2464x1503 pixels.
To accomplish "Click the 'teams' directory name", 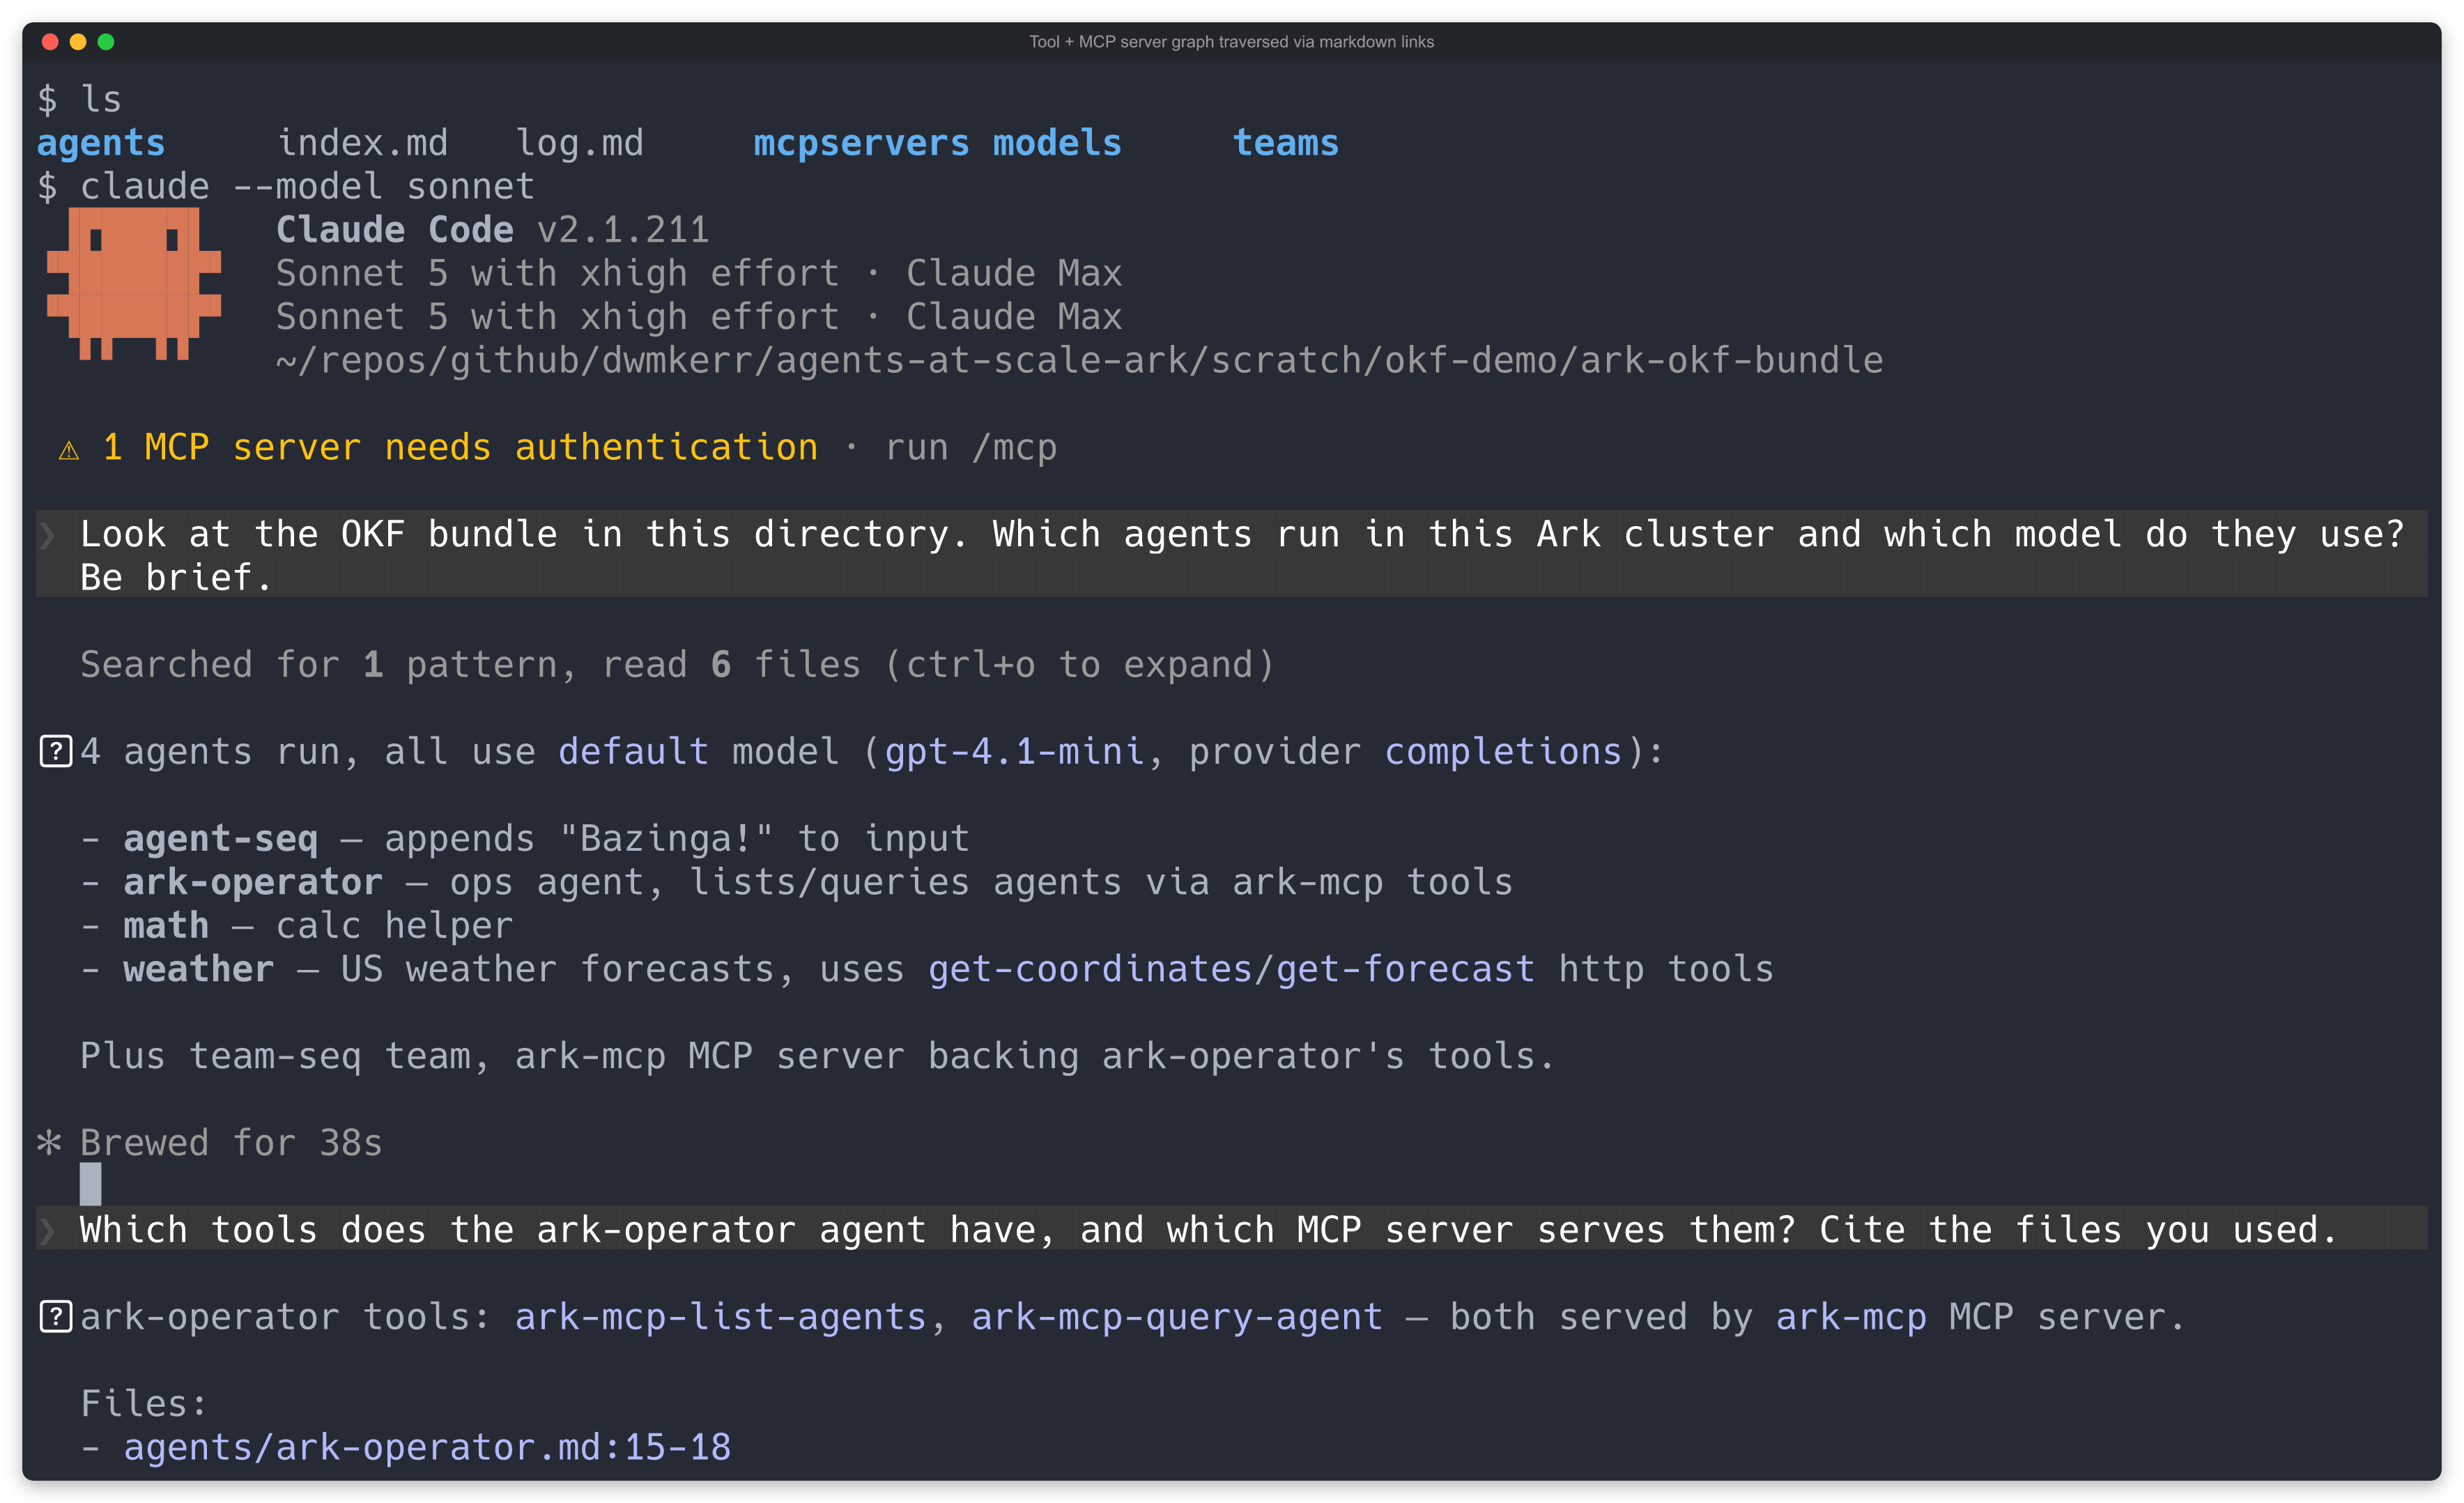I will click(1286, 143).
